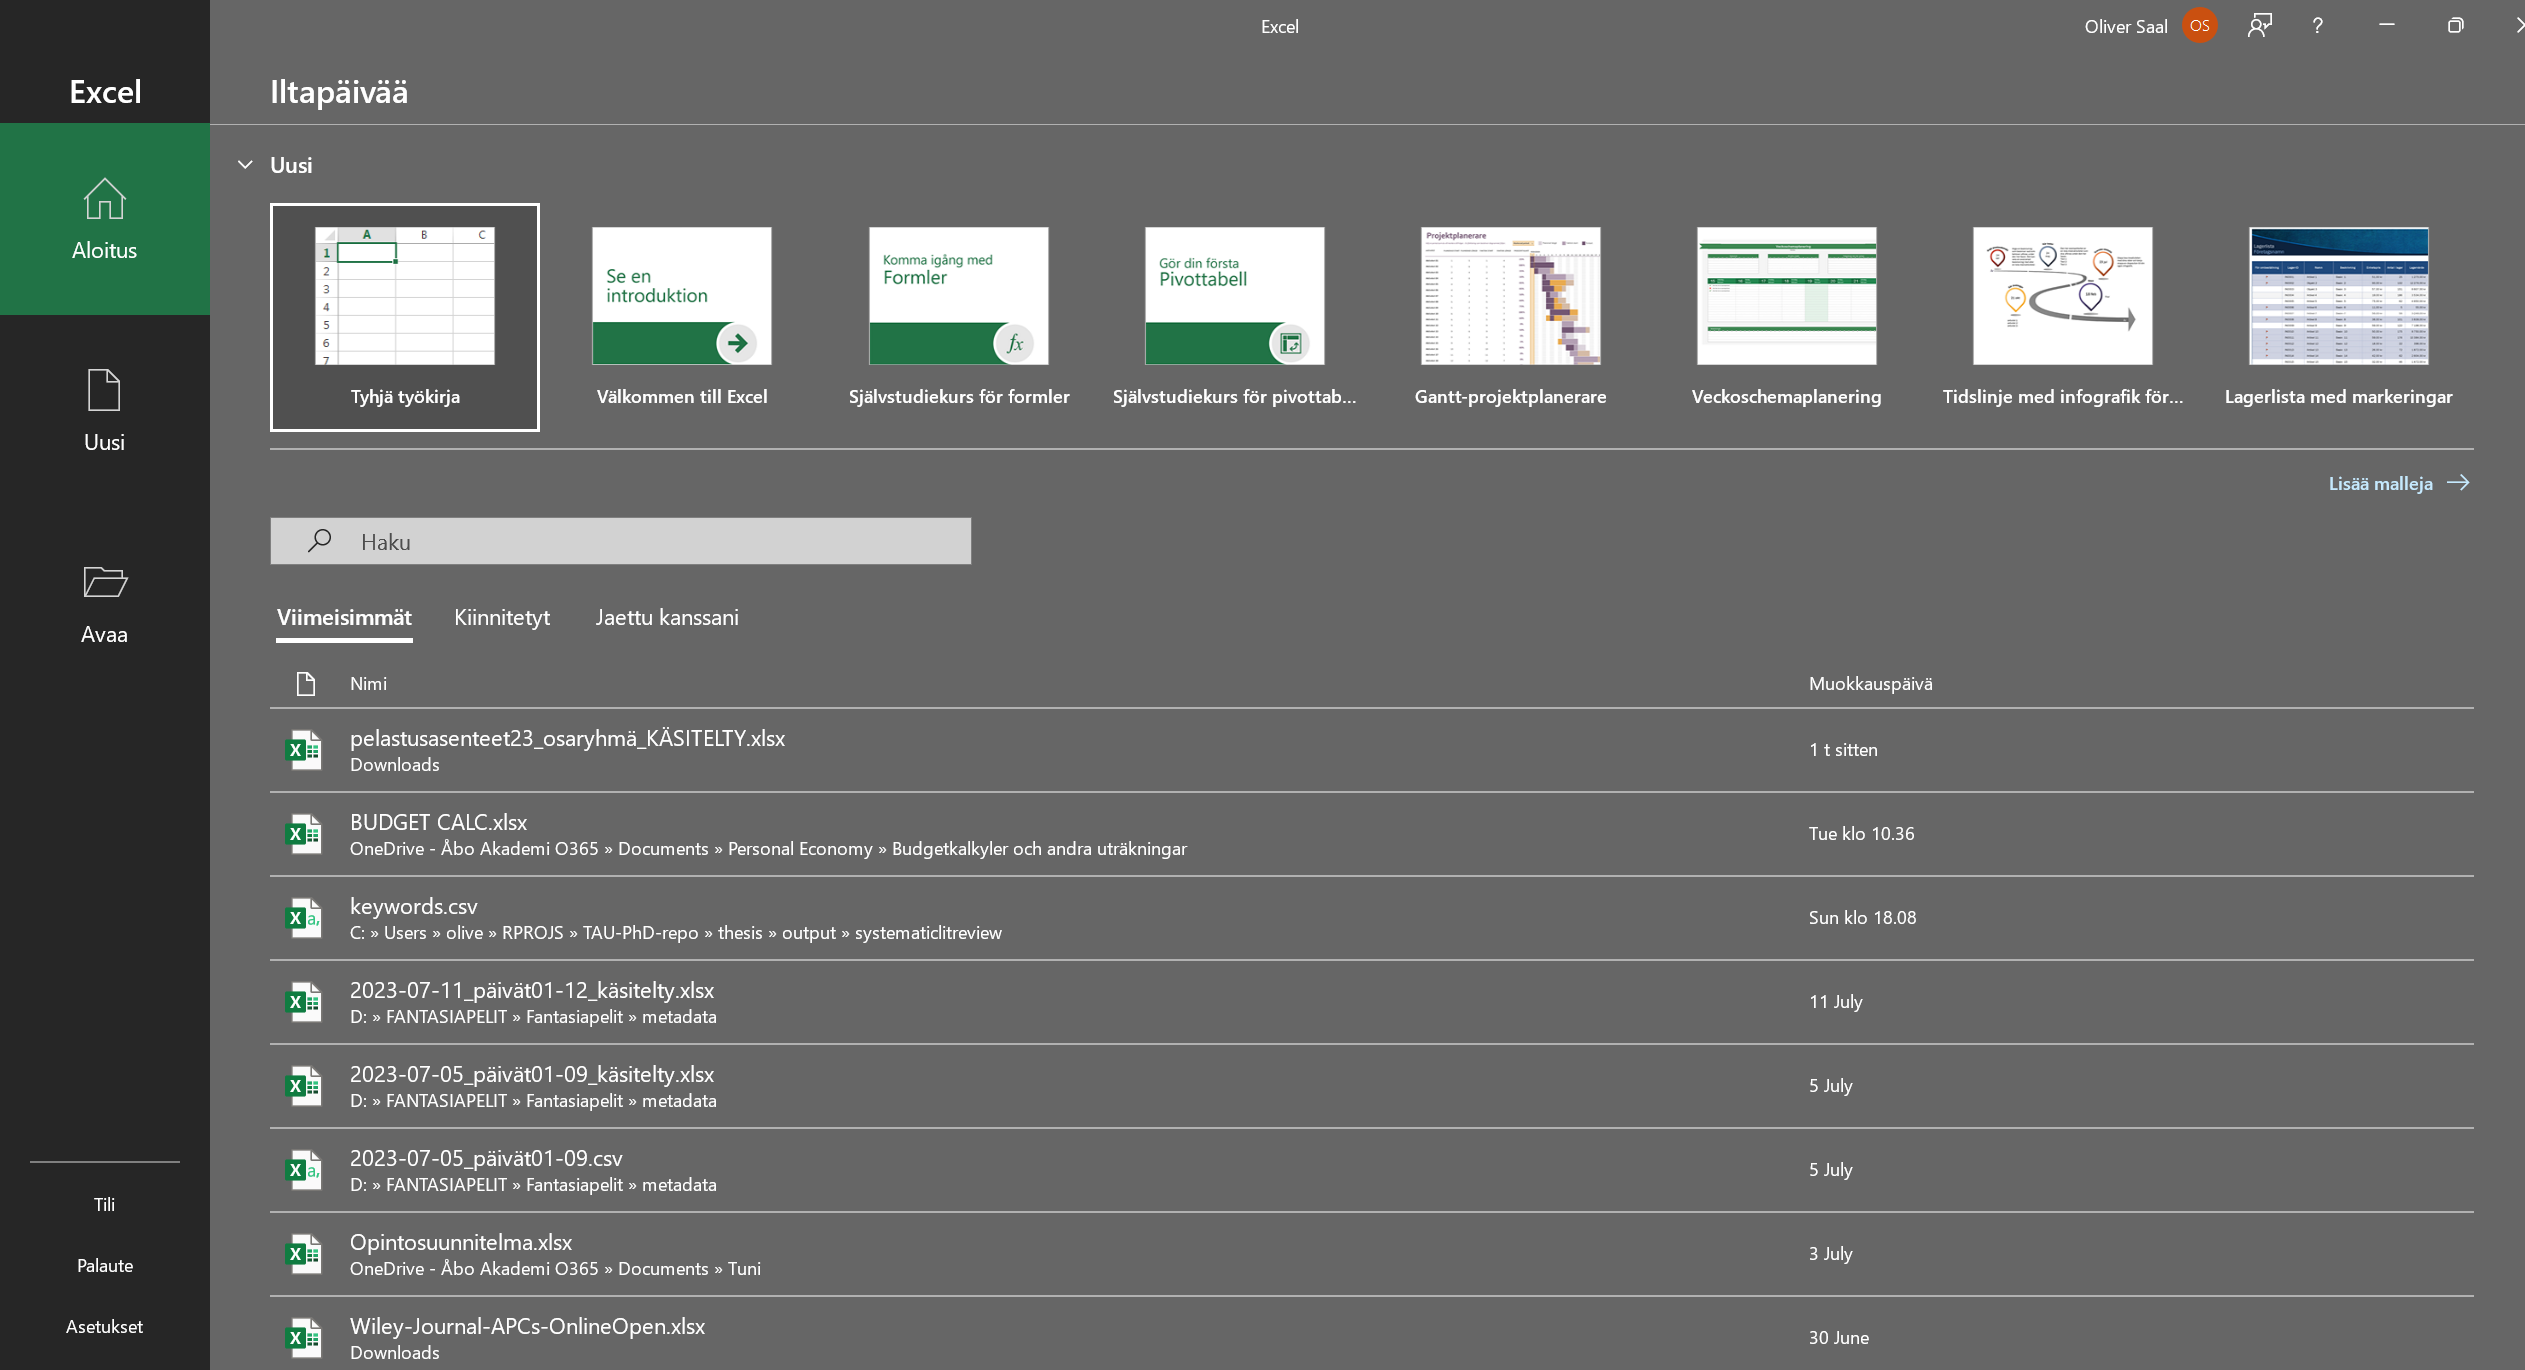Open 2023-07-05_päivät01-09_käsitelty.xlsx
The height and width of the screenshot is (1370, 2525).
(x=1371, y=1086)
